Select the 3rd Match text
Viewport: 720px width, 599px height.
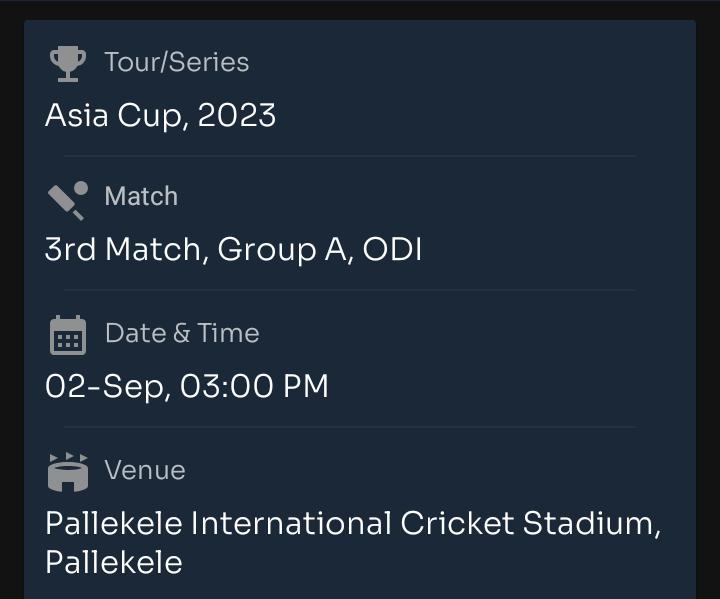pos(125,250)
